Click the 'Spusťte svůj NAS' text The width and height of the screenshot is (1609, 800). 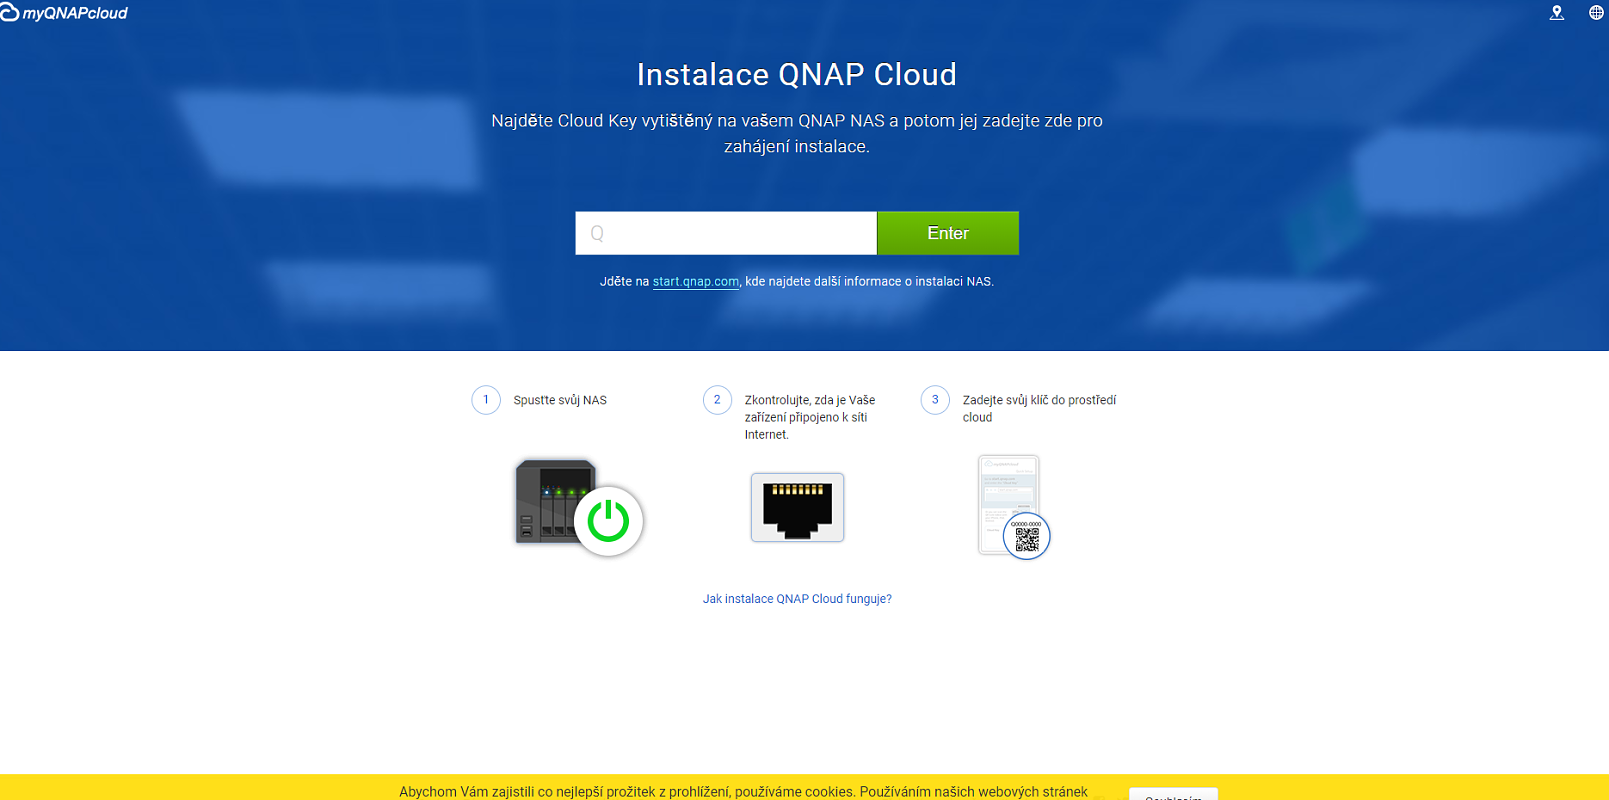pyautogui.click(x=560, y=400)
